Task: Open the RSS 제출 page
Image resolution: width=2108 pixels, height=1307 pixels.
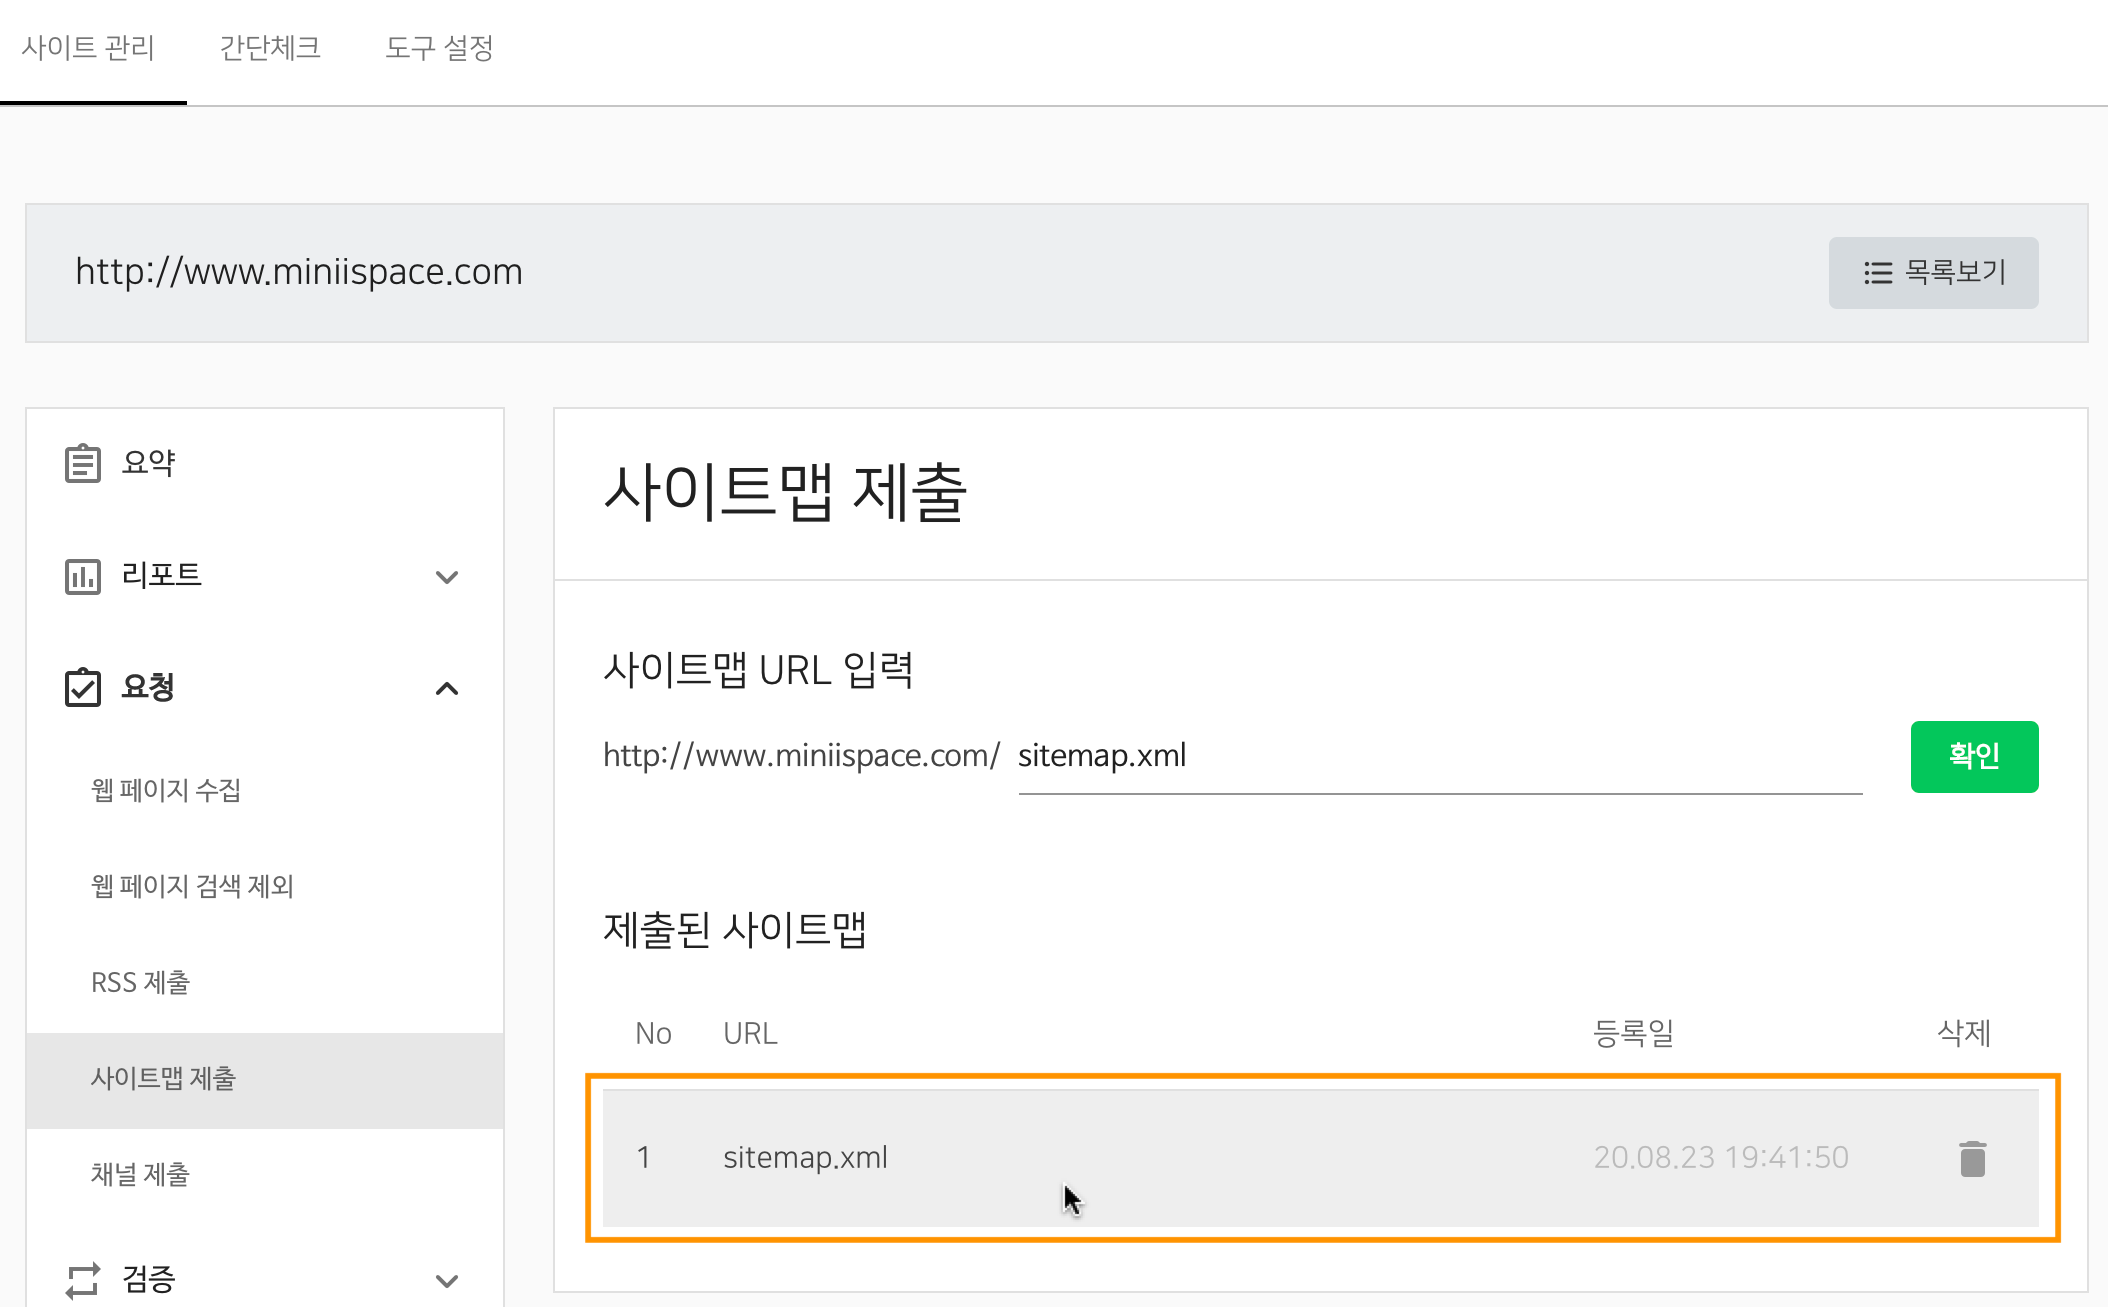Action: [140, 982]
